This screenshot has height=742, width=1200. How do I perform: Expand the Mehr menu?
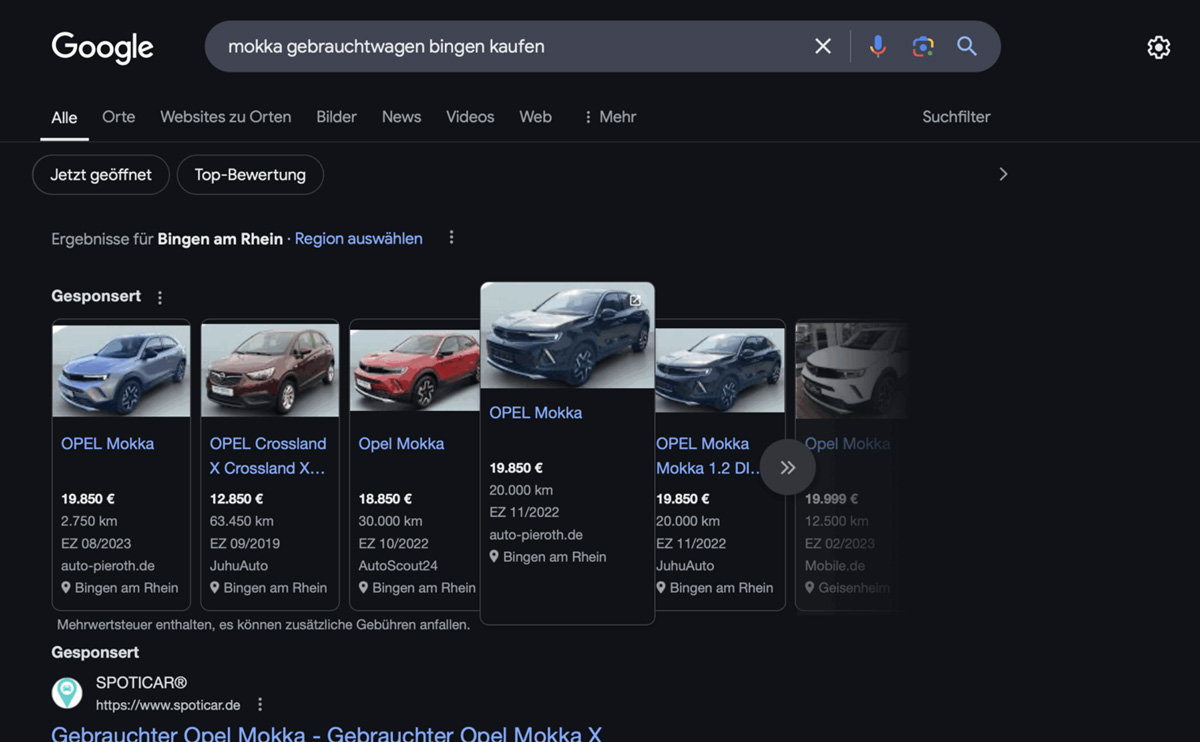610,117
